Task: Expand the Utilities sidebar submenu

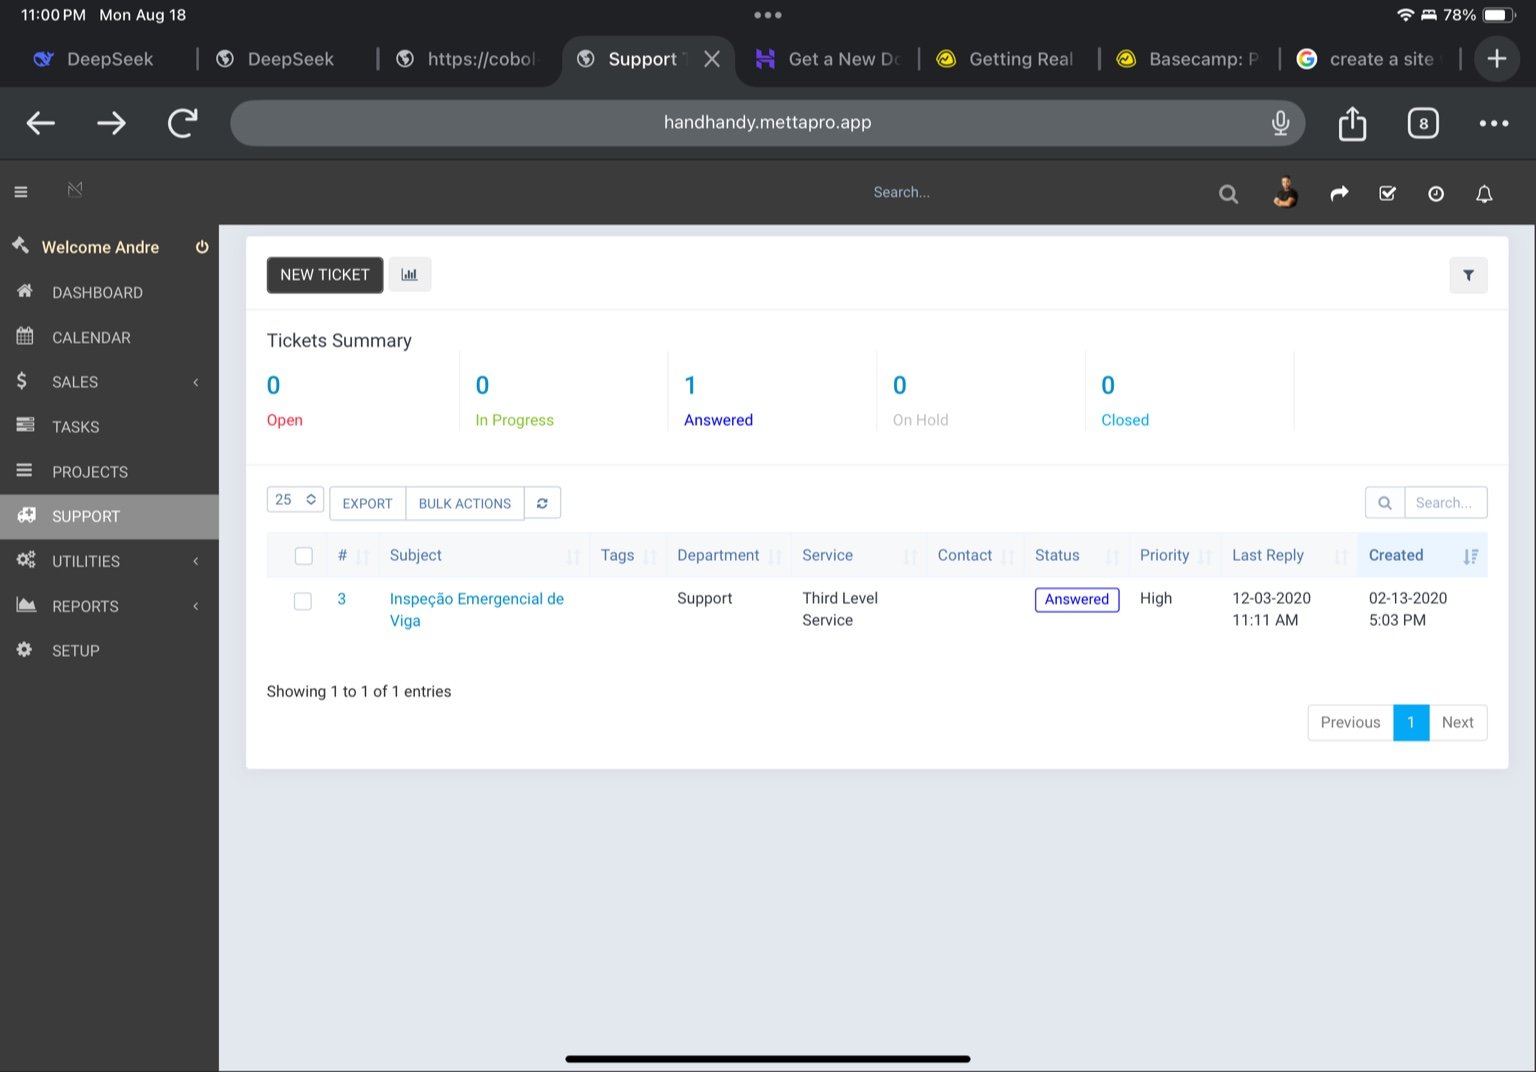Action: pos(108,561)
